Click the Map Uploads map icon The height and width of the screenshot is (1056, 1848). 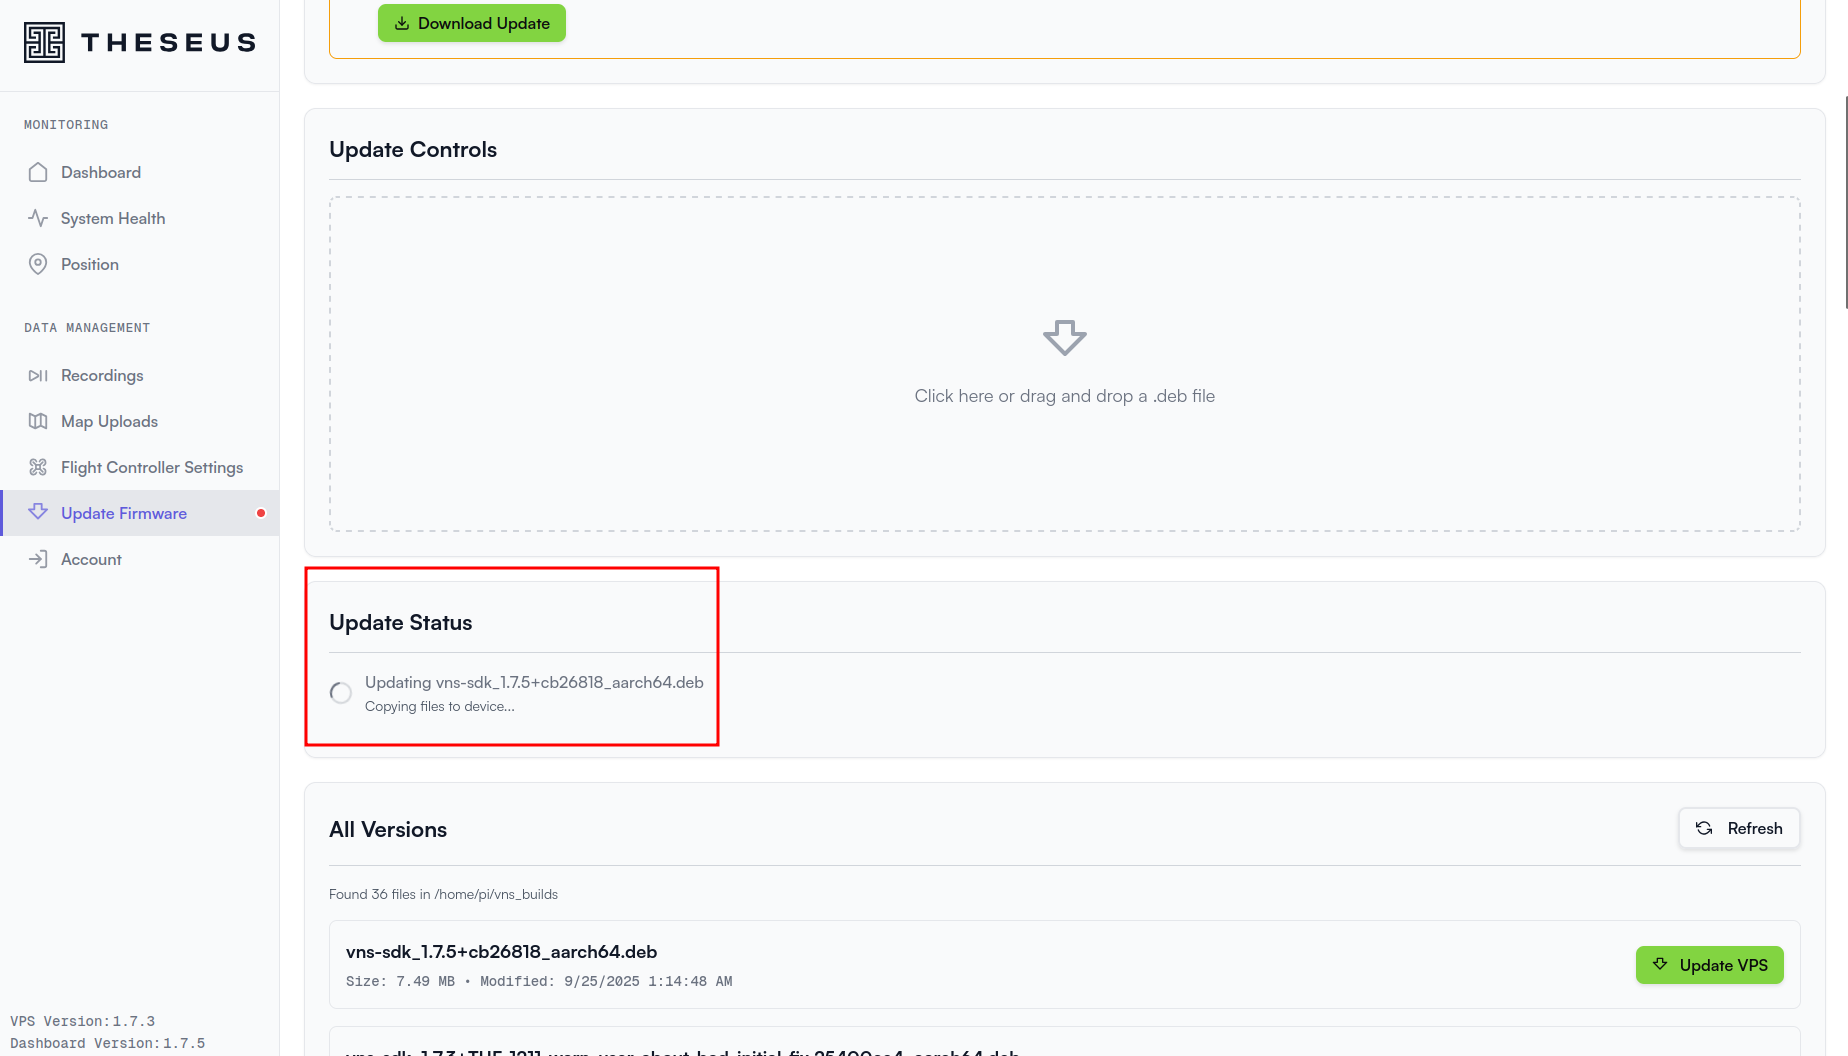click(x=38, y=422)
